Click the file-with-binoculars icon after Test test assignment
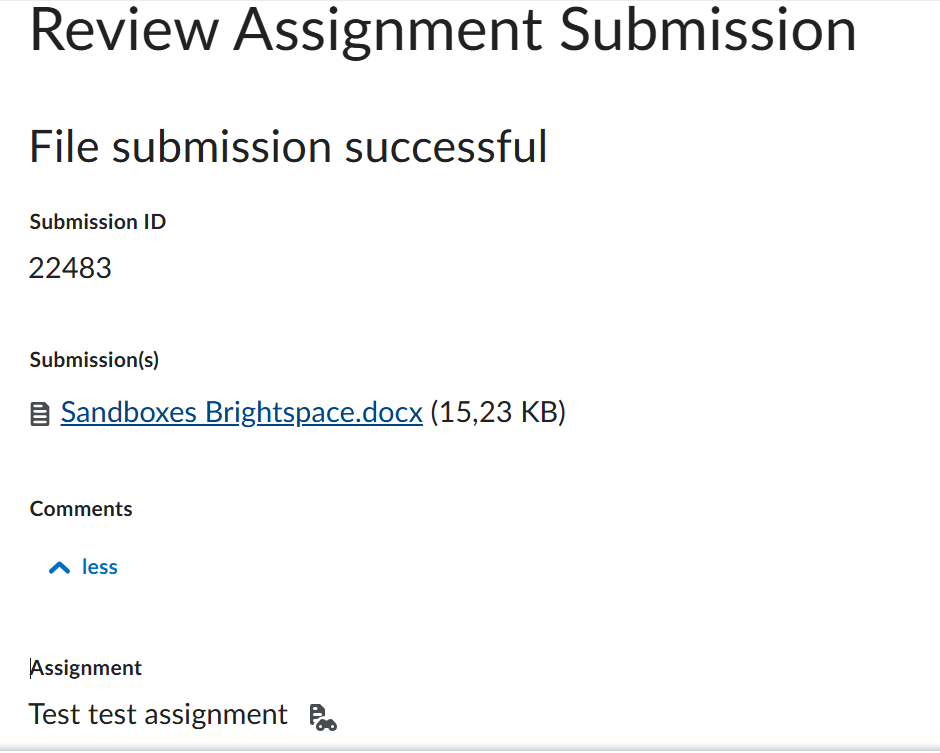 pyautogui.click(x=323, y=718)
